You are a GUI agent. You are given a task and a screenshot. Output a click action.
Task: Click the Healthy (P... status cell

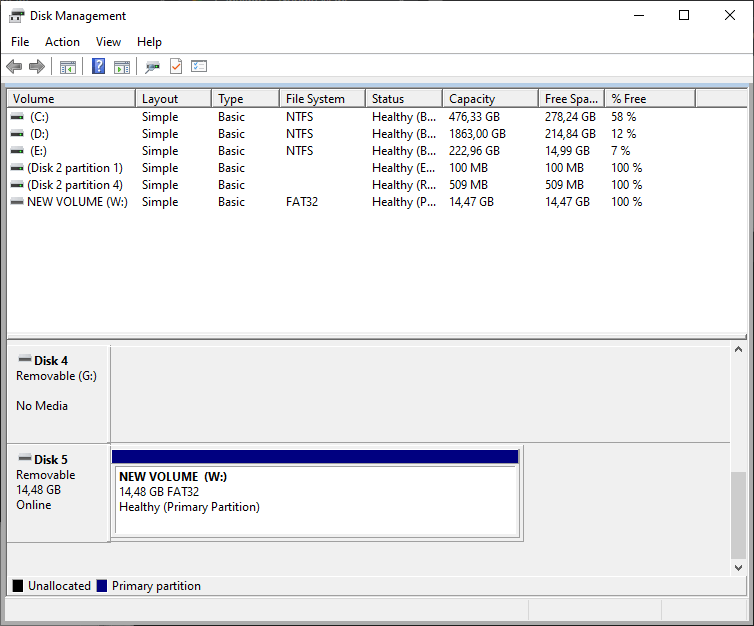pyautogui.click(x=404, y=202)
